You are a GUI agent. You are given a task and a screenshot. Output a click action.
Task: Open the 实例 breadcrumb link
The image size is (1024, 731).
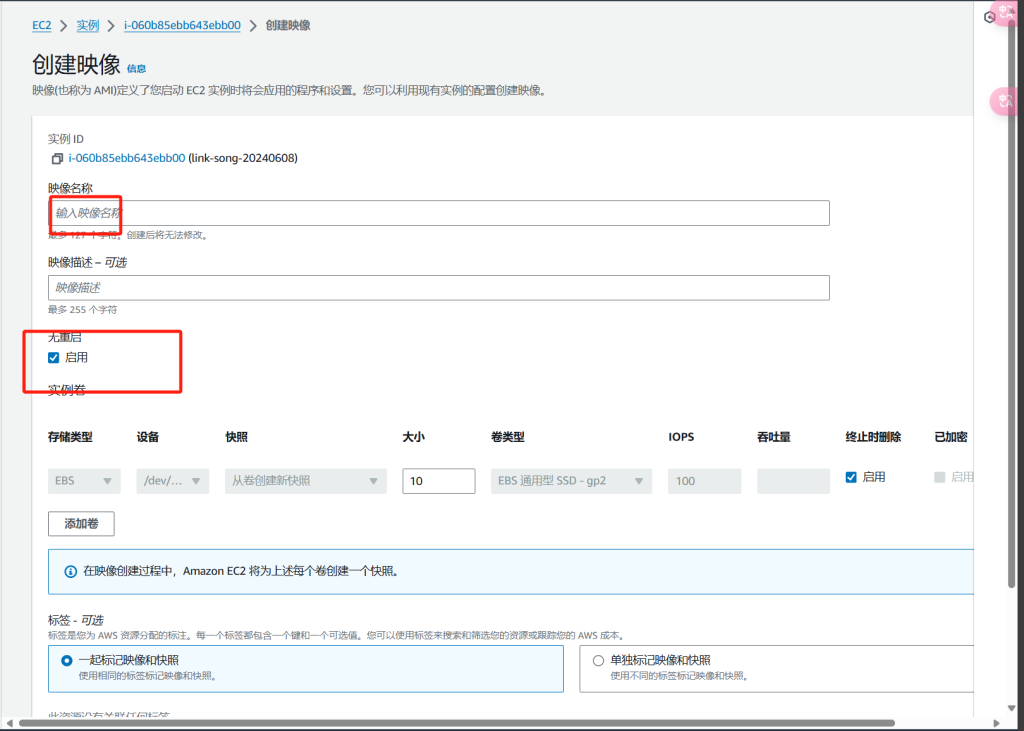[88, 25]
